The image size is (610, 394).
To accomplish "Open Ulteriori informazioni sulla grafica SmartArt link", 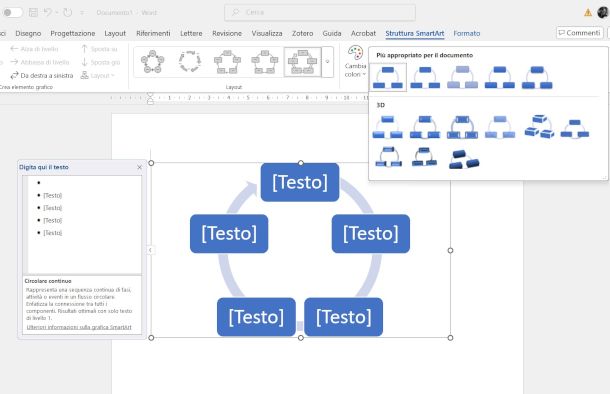I will coord(79,327).
